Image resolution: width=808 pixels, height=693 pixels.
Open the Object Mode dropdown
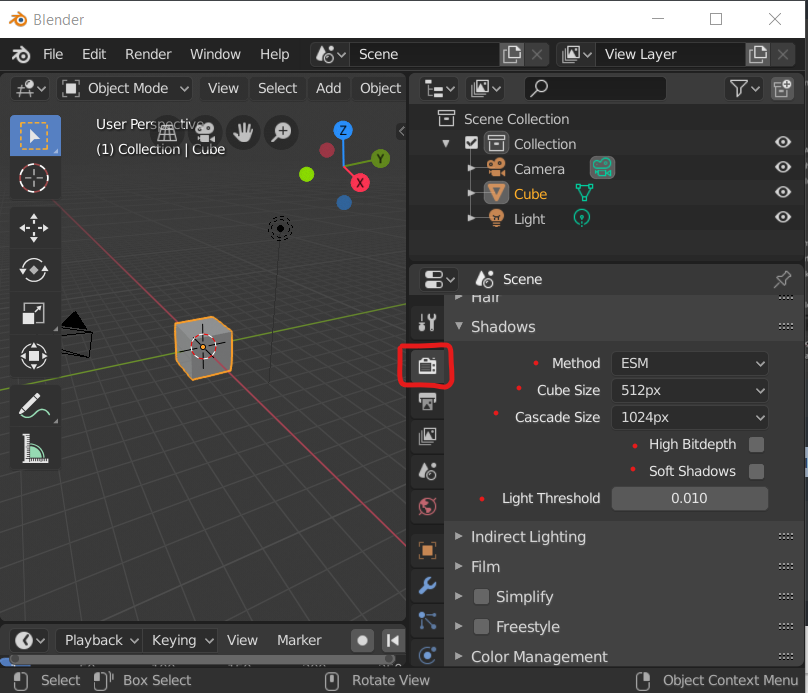(125, 88)
